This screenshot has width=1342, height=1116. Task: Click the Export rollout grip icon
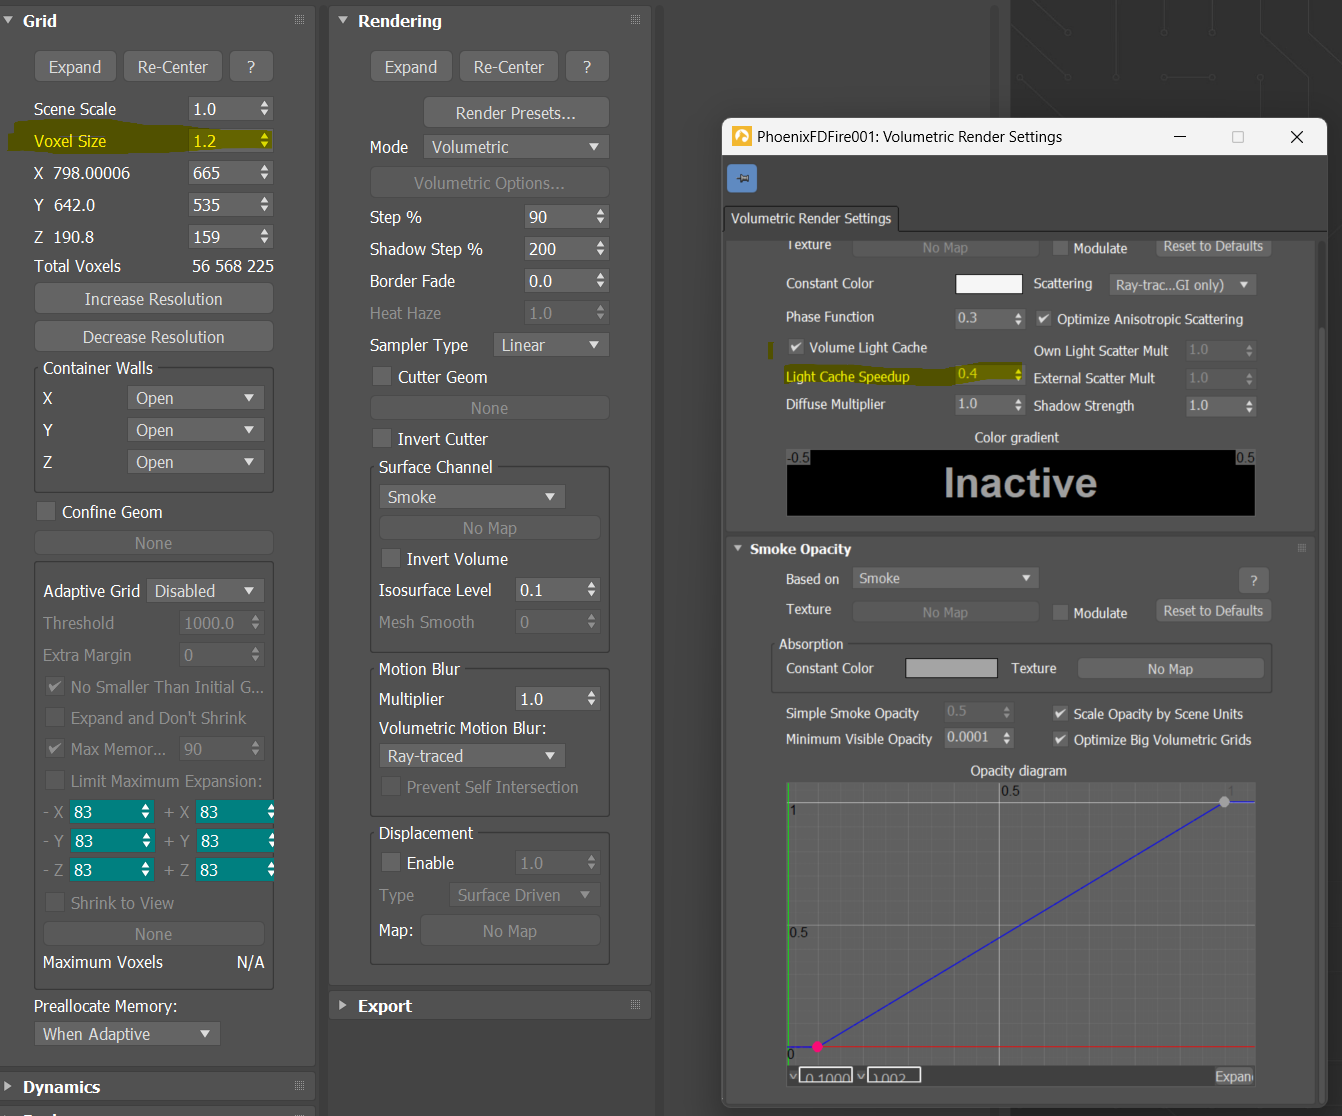635,1005
